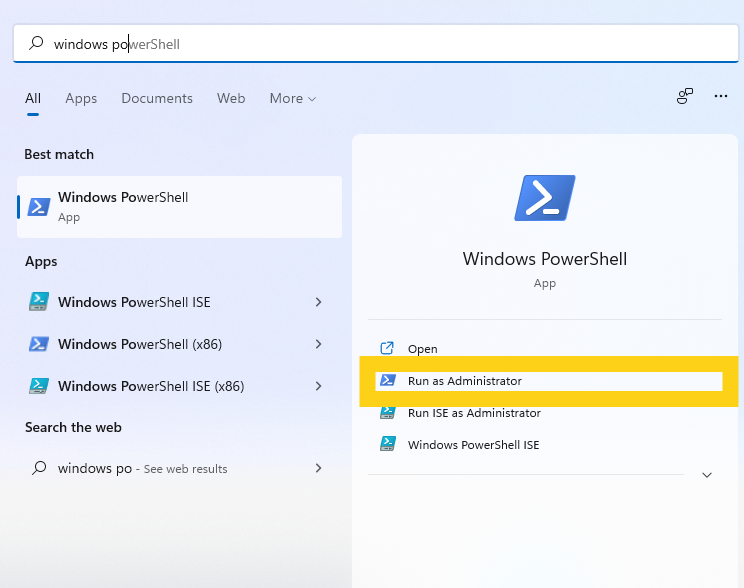Expand more actions with down chevron
744x588 pixels.
(x=707, y=475)
